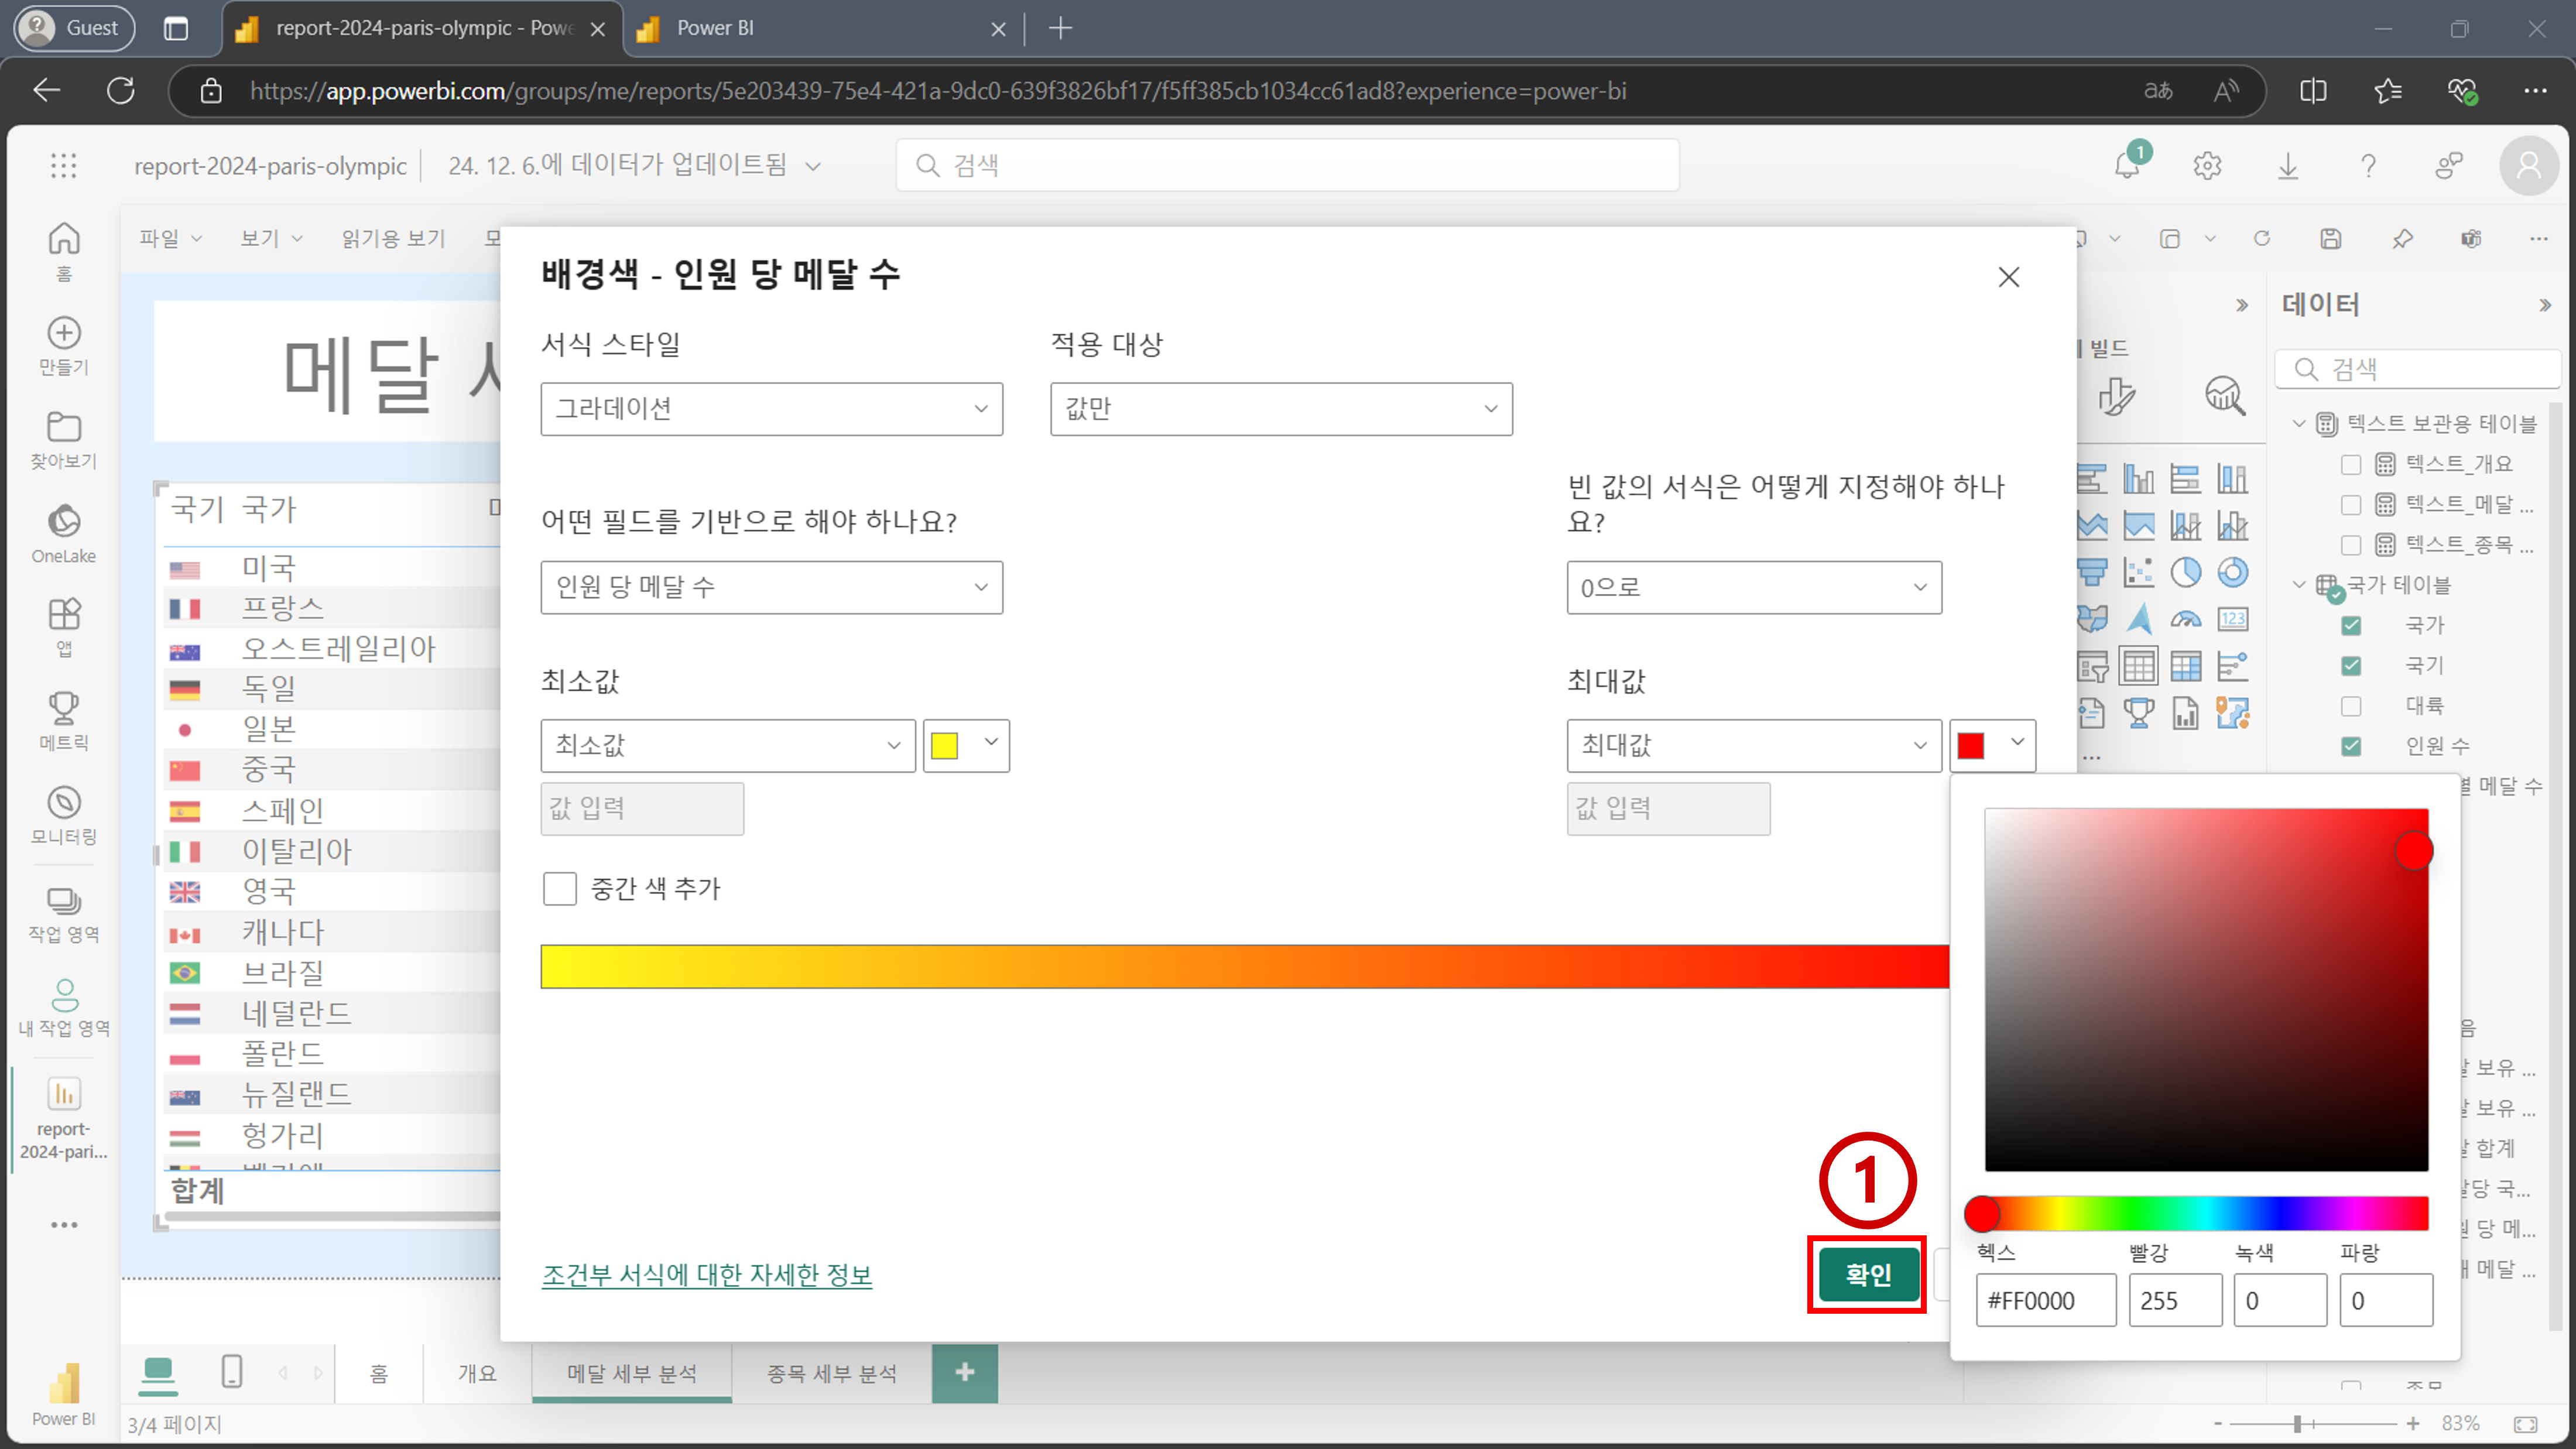2576x1449 pixels.
Task: Collapse the 국가 테이블 tree
Action: click(2299, 585)
